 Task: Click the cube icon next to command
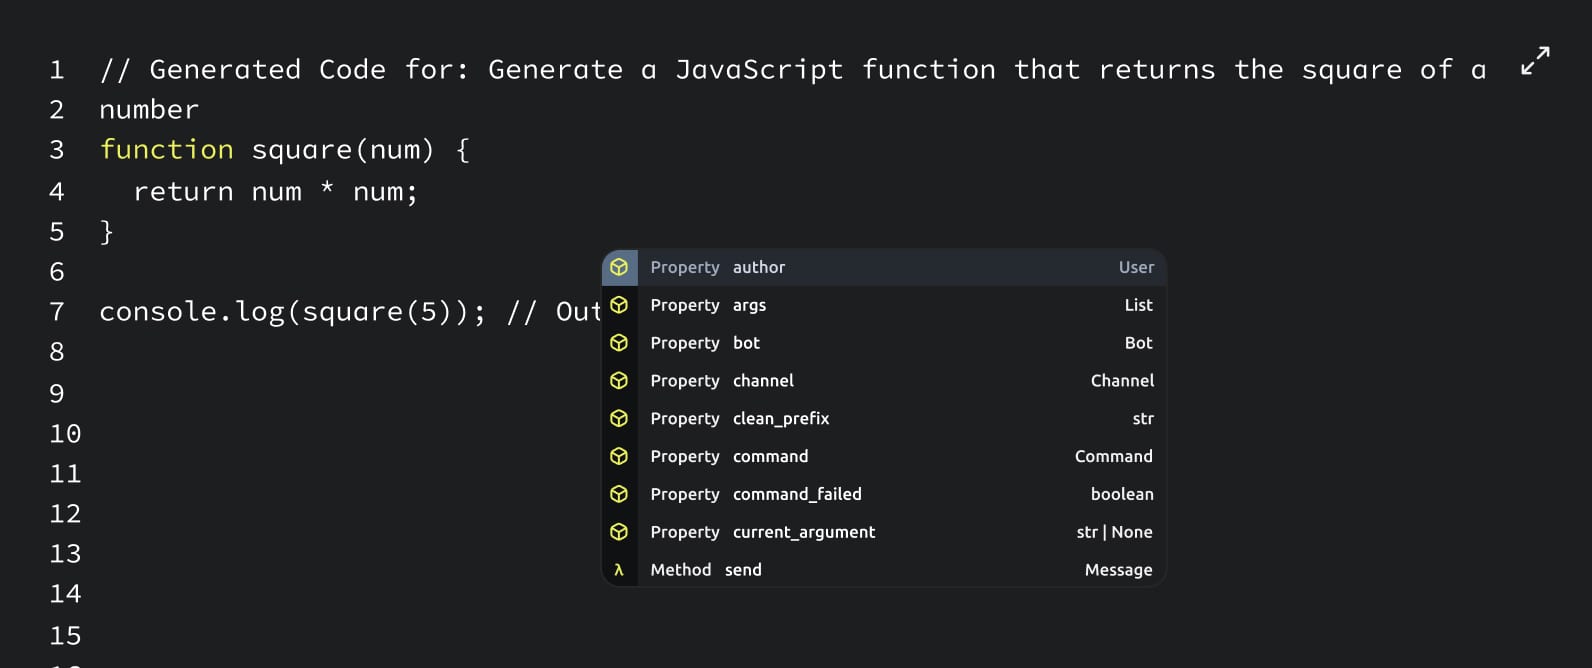(x=619, y=457)
